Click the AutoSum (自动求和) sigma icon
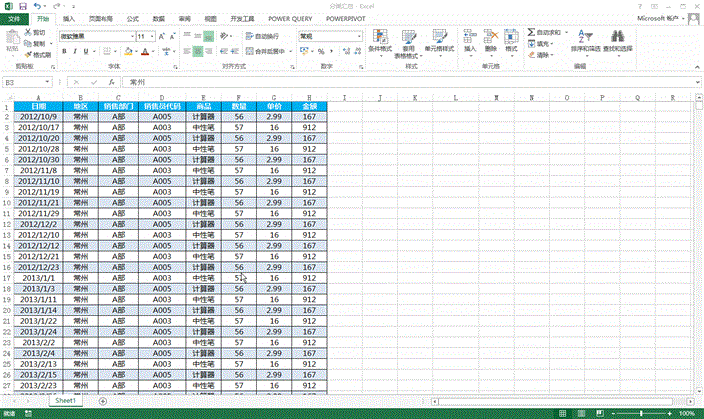Viewport: 704px width, 419px height. (530, 33)
